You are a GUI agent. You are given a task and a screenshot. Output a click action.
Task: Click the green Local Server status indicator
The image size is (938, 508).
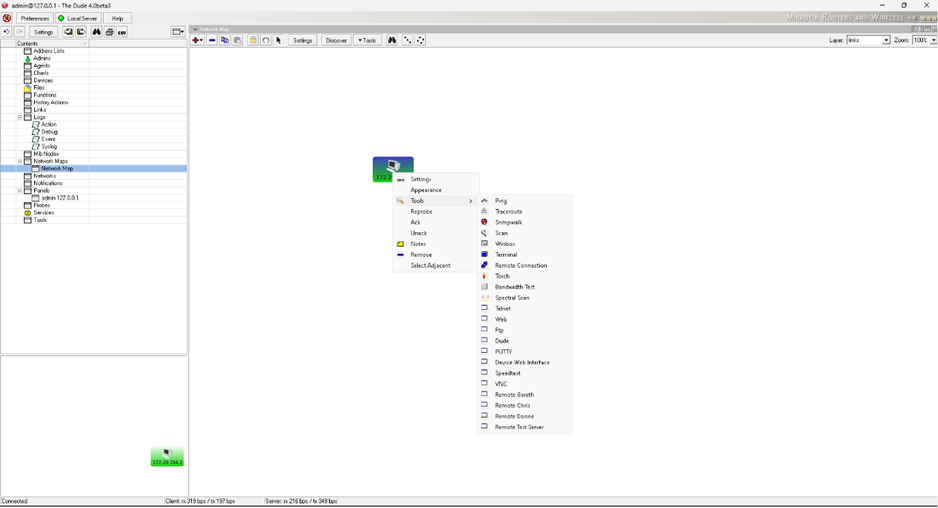pos(61,19)
